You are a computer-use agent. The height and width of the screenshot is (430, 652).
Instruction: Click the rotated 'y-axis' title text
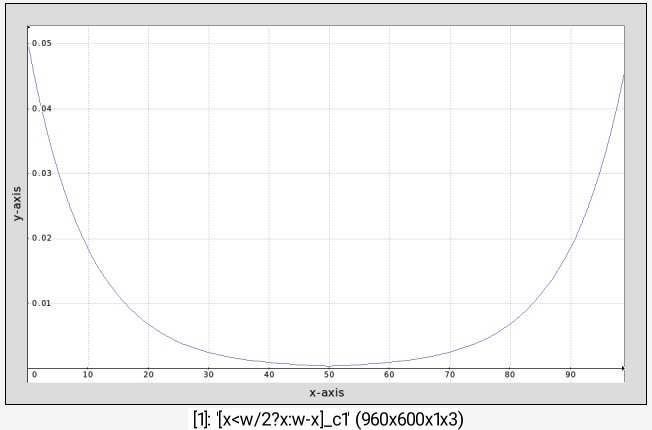17,204
